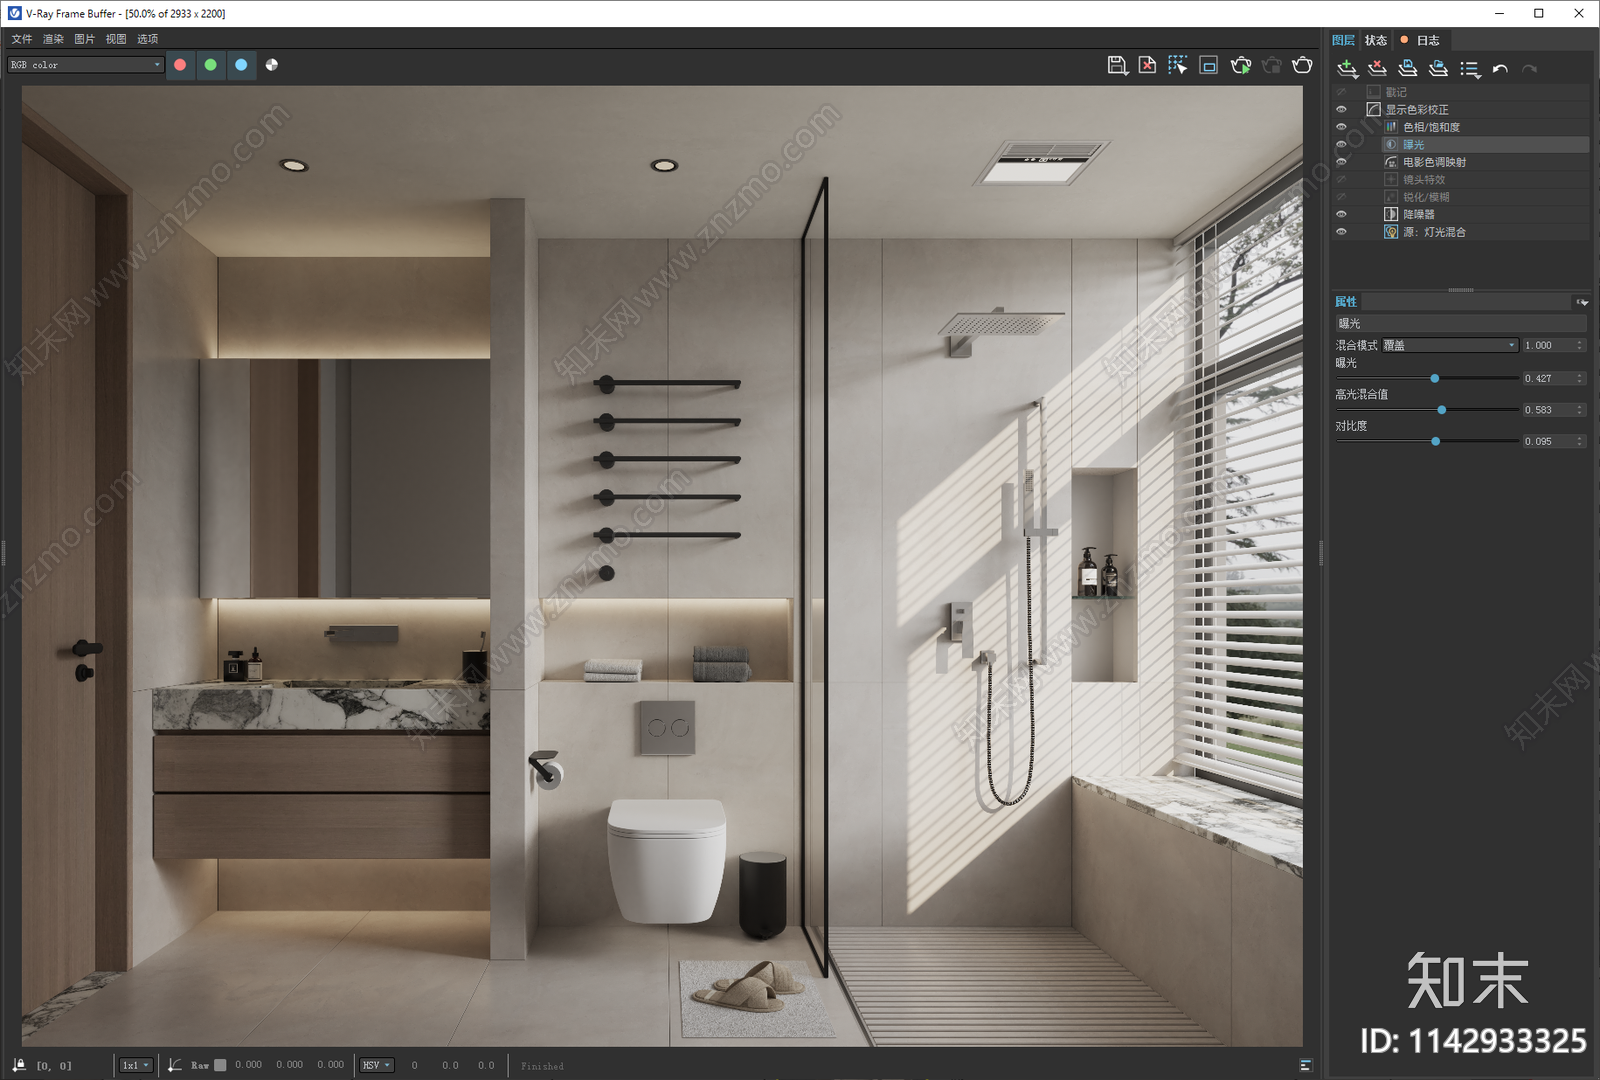This screenshot has height=1080, width=1600.
Task: Switch to the 图层 tab
Action: [1344, 40]
